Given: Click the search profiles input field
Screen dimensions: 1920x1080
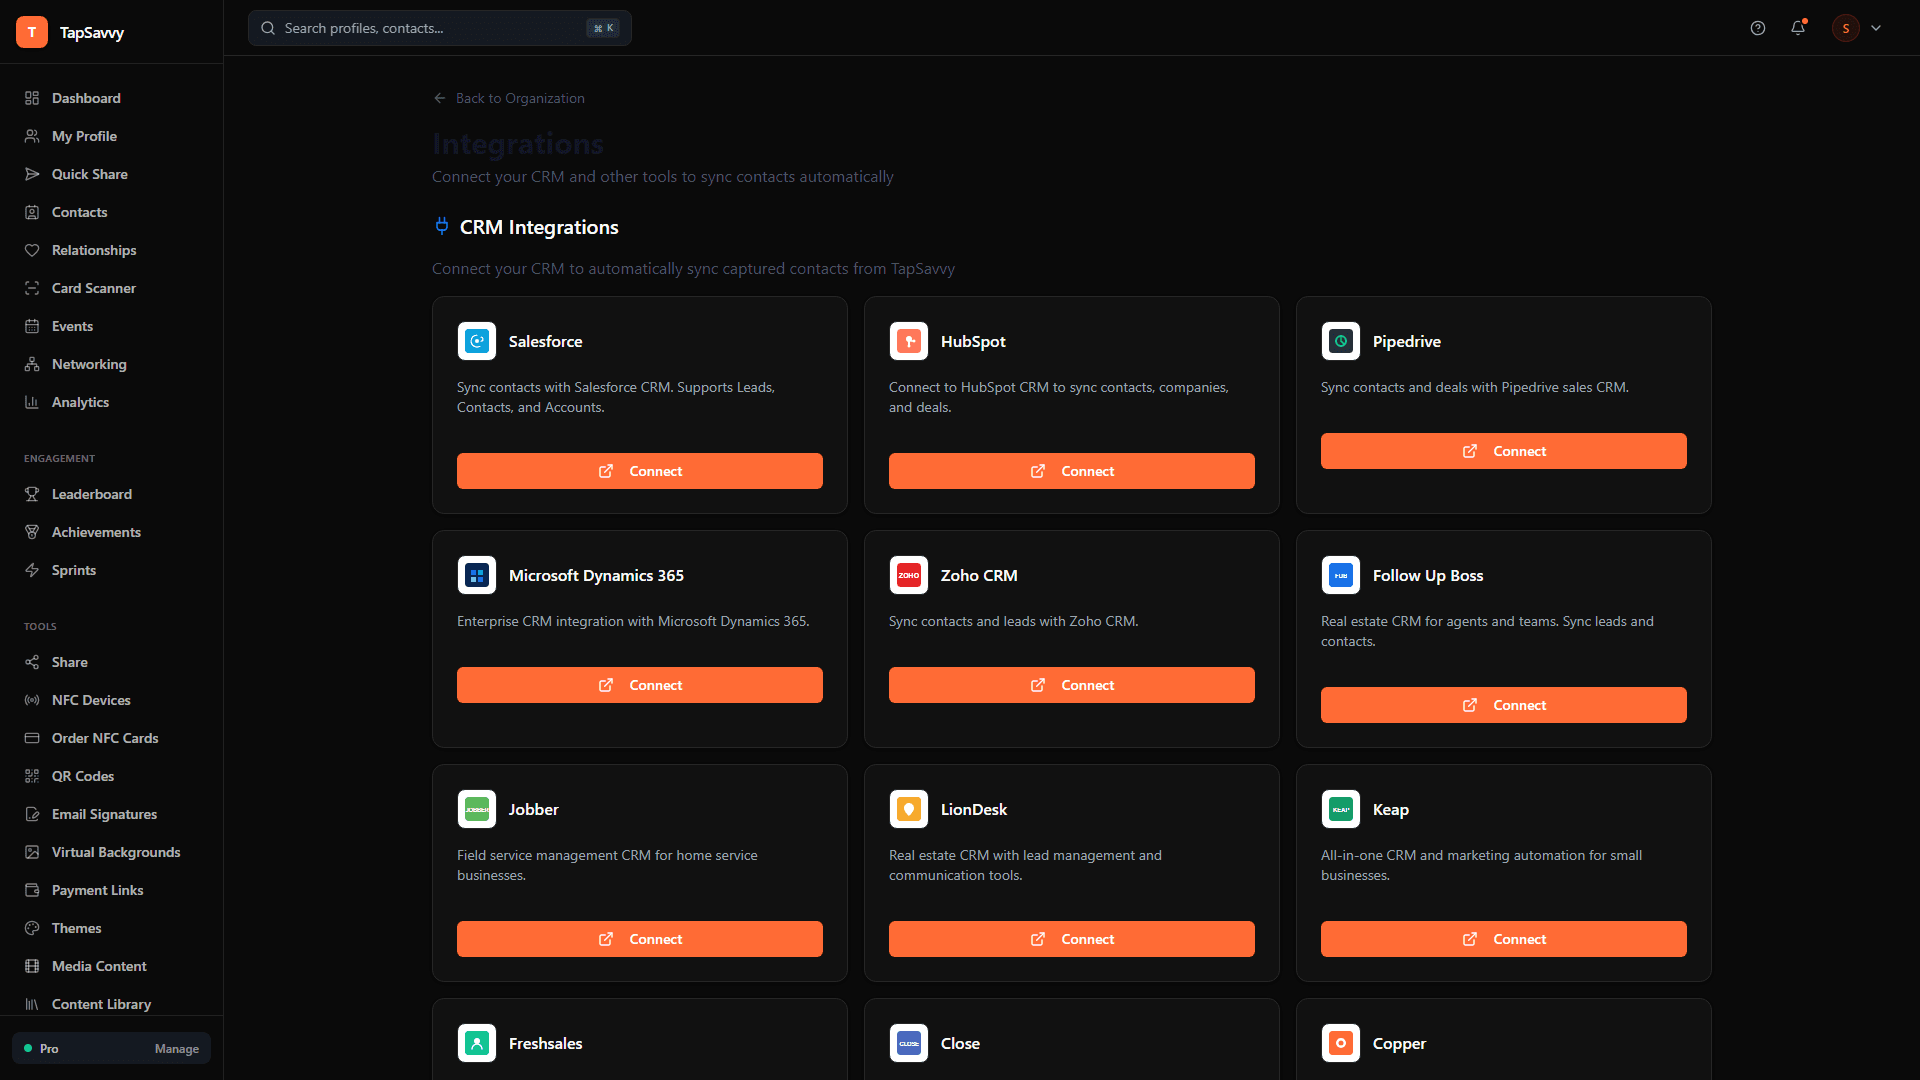Looking at the screenshot, I should click(x=438, y=28).
